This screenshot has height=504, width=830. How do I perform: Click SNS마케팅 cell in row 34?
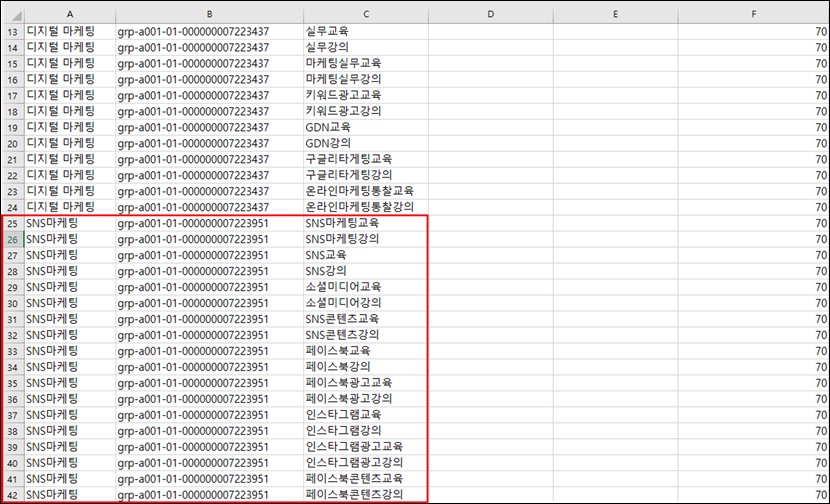click(x=70, y=367)
